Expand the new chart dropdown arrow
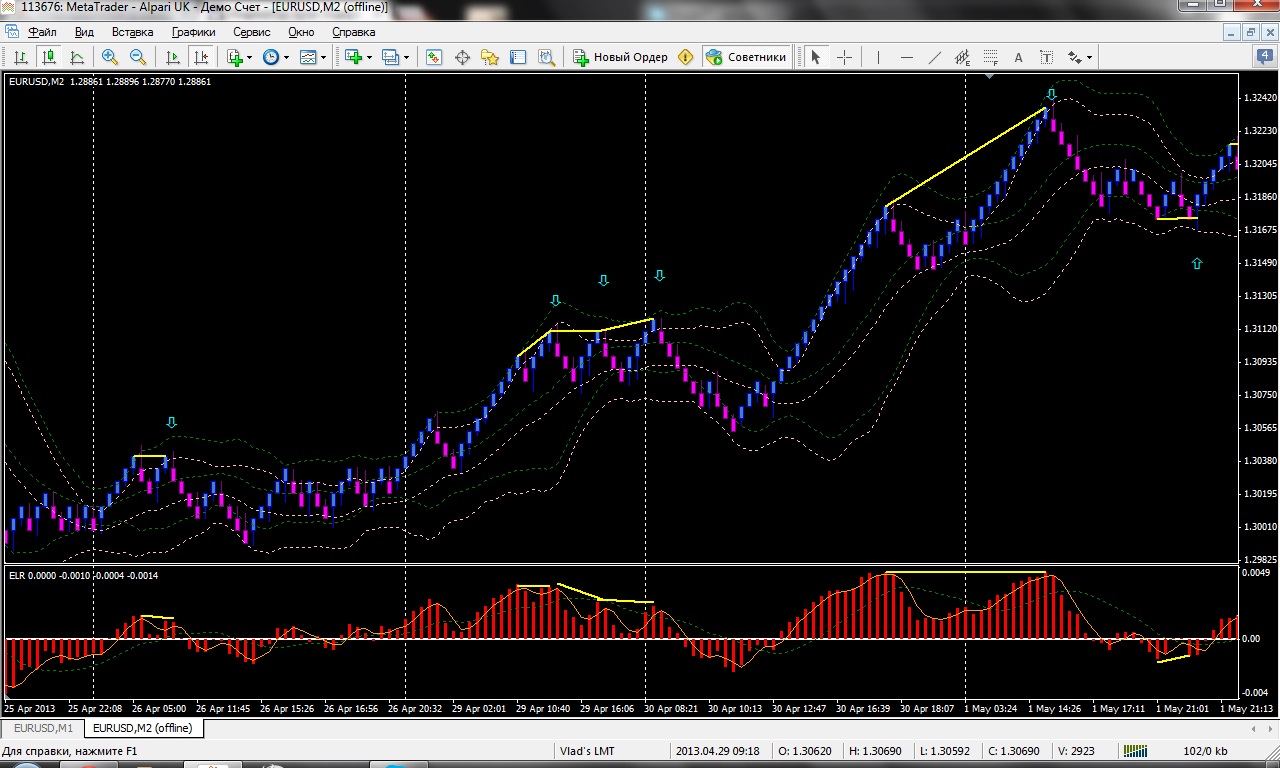The width and height of the screenshot is (1280, 768). tap(369, 57)
